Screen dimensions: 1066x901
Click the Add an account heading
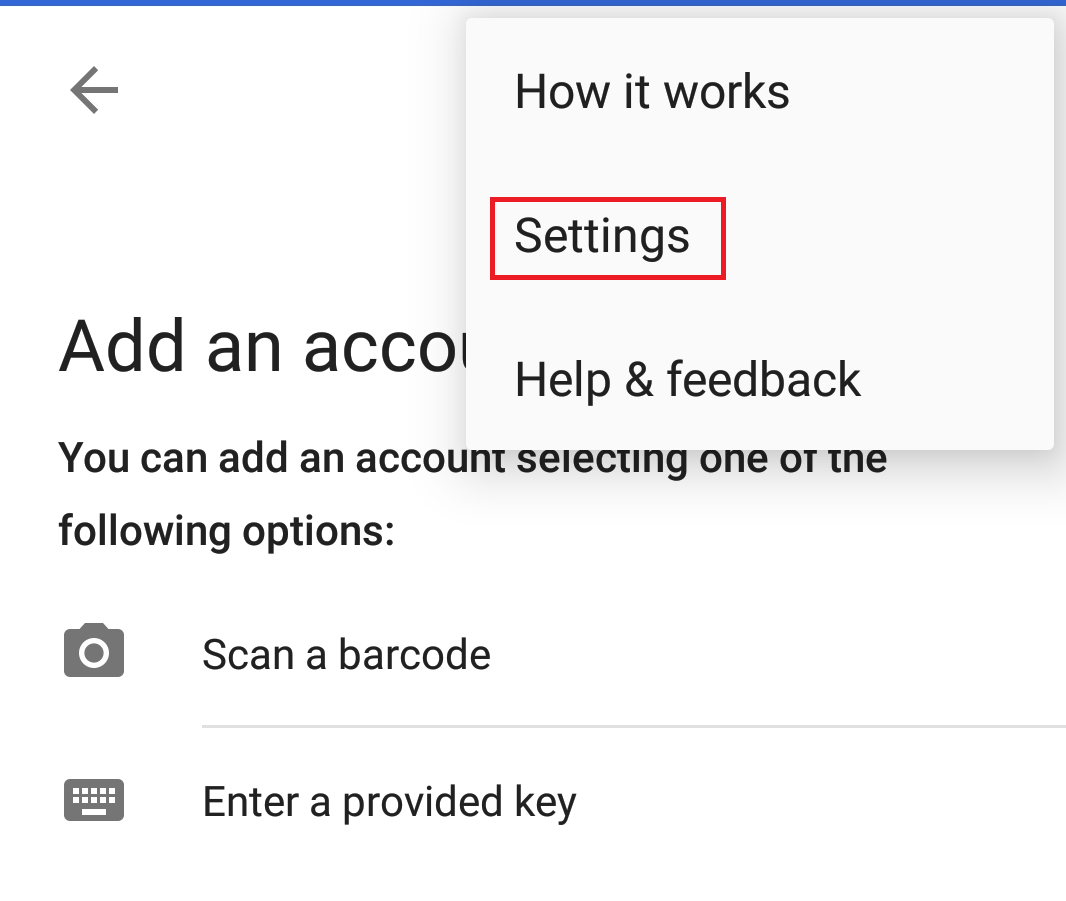point(260,346)
